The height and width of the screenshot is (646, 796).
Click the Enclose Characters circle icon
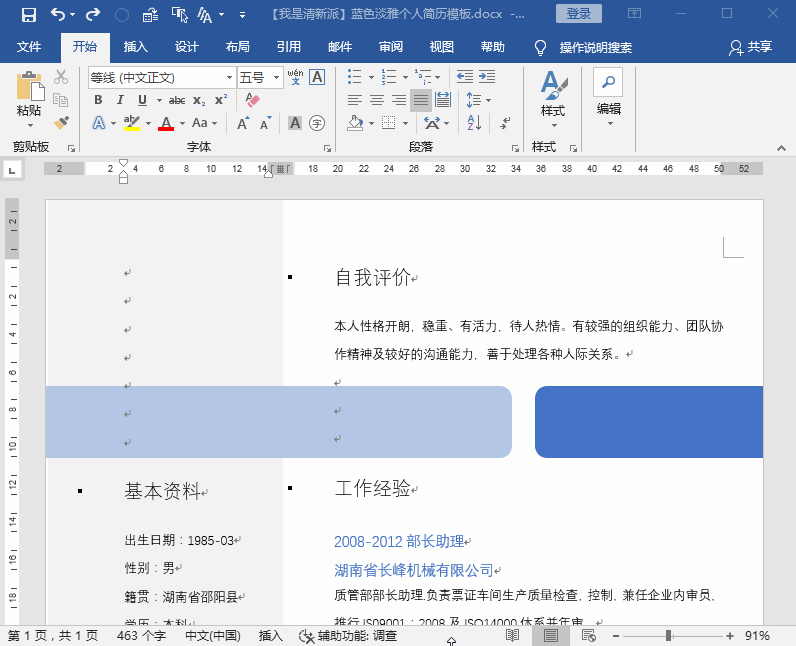tap(317, 123)
